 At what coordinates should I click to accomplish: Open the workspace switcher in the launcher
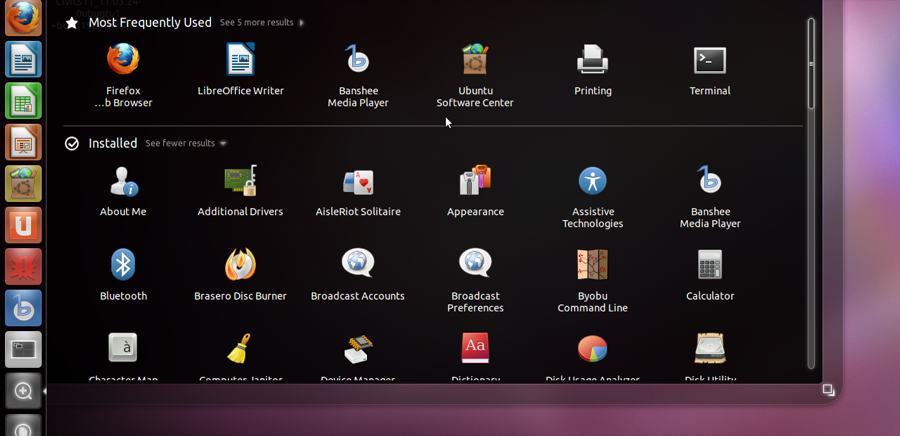pos(24,349)
